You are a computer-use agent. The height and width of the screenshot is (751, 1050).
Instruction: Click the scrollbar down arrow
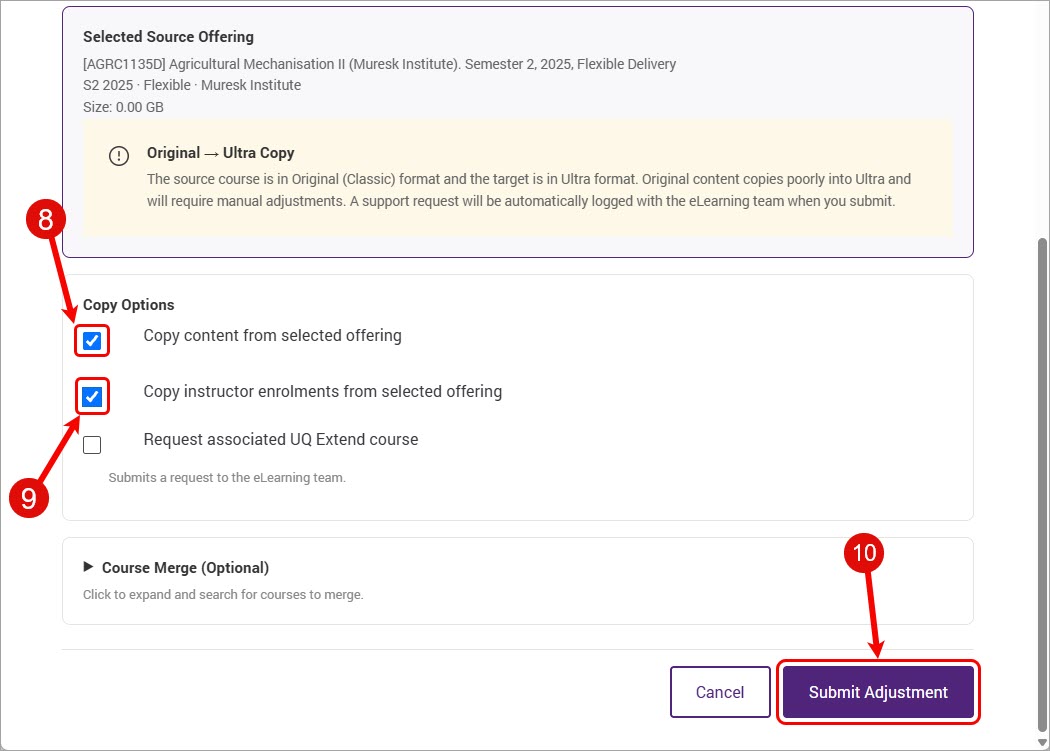[1042, 742]
